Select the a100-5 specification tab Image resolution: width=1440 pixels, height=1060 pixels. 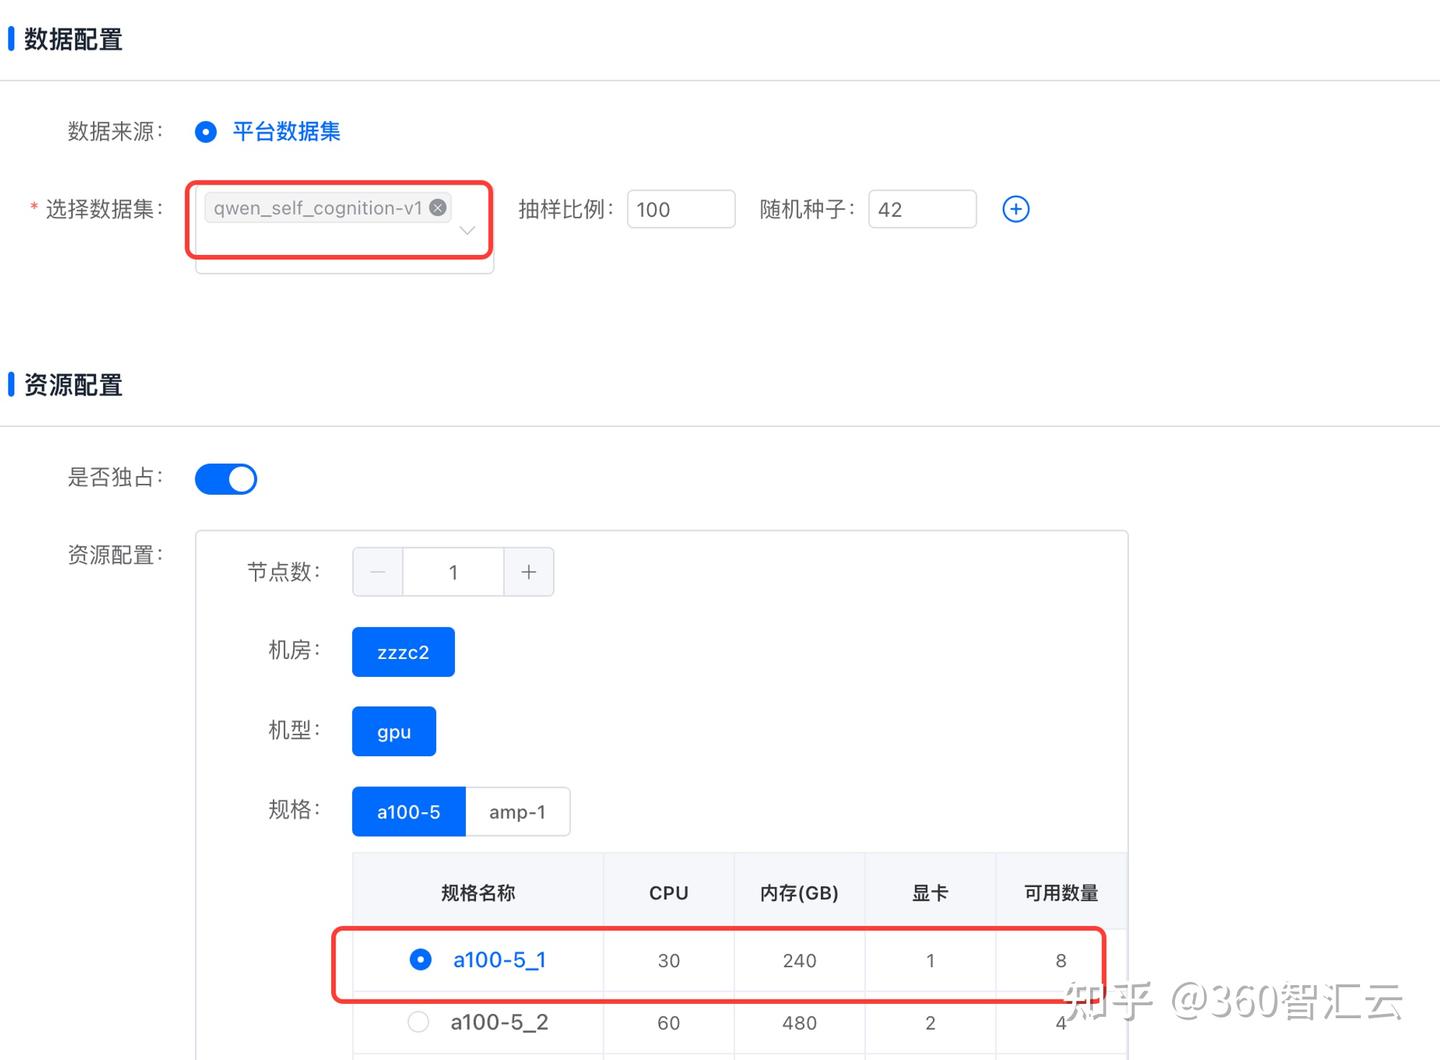tap(408, 811)
